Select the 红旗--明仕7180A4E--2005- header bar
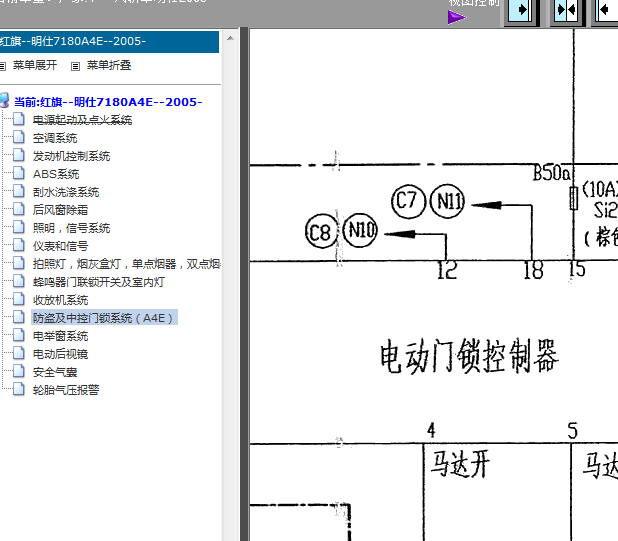The height and width of the screenshot is (541, 618). tap(109, 41)
